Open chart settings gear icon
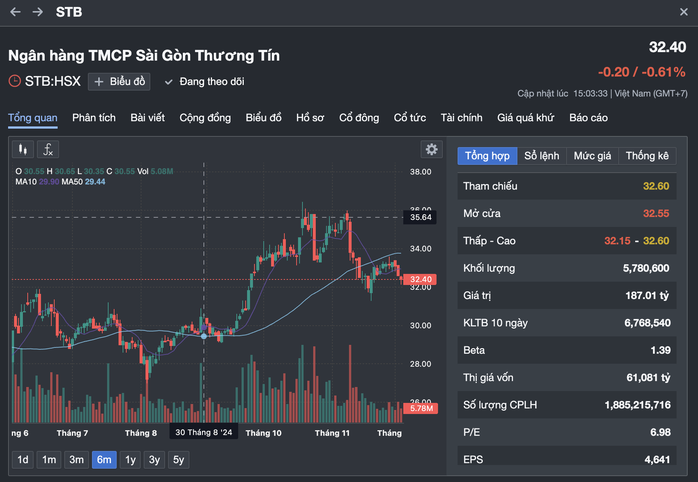Screen dimensions: 698x482 pos(431,149)
